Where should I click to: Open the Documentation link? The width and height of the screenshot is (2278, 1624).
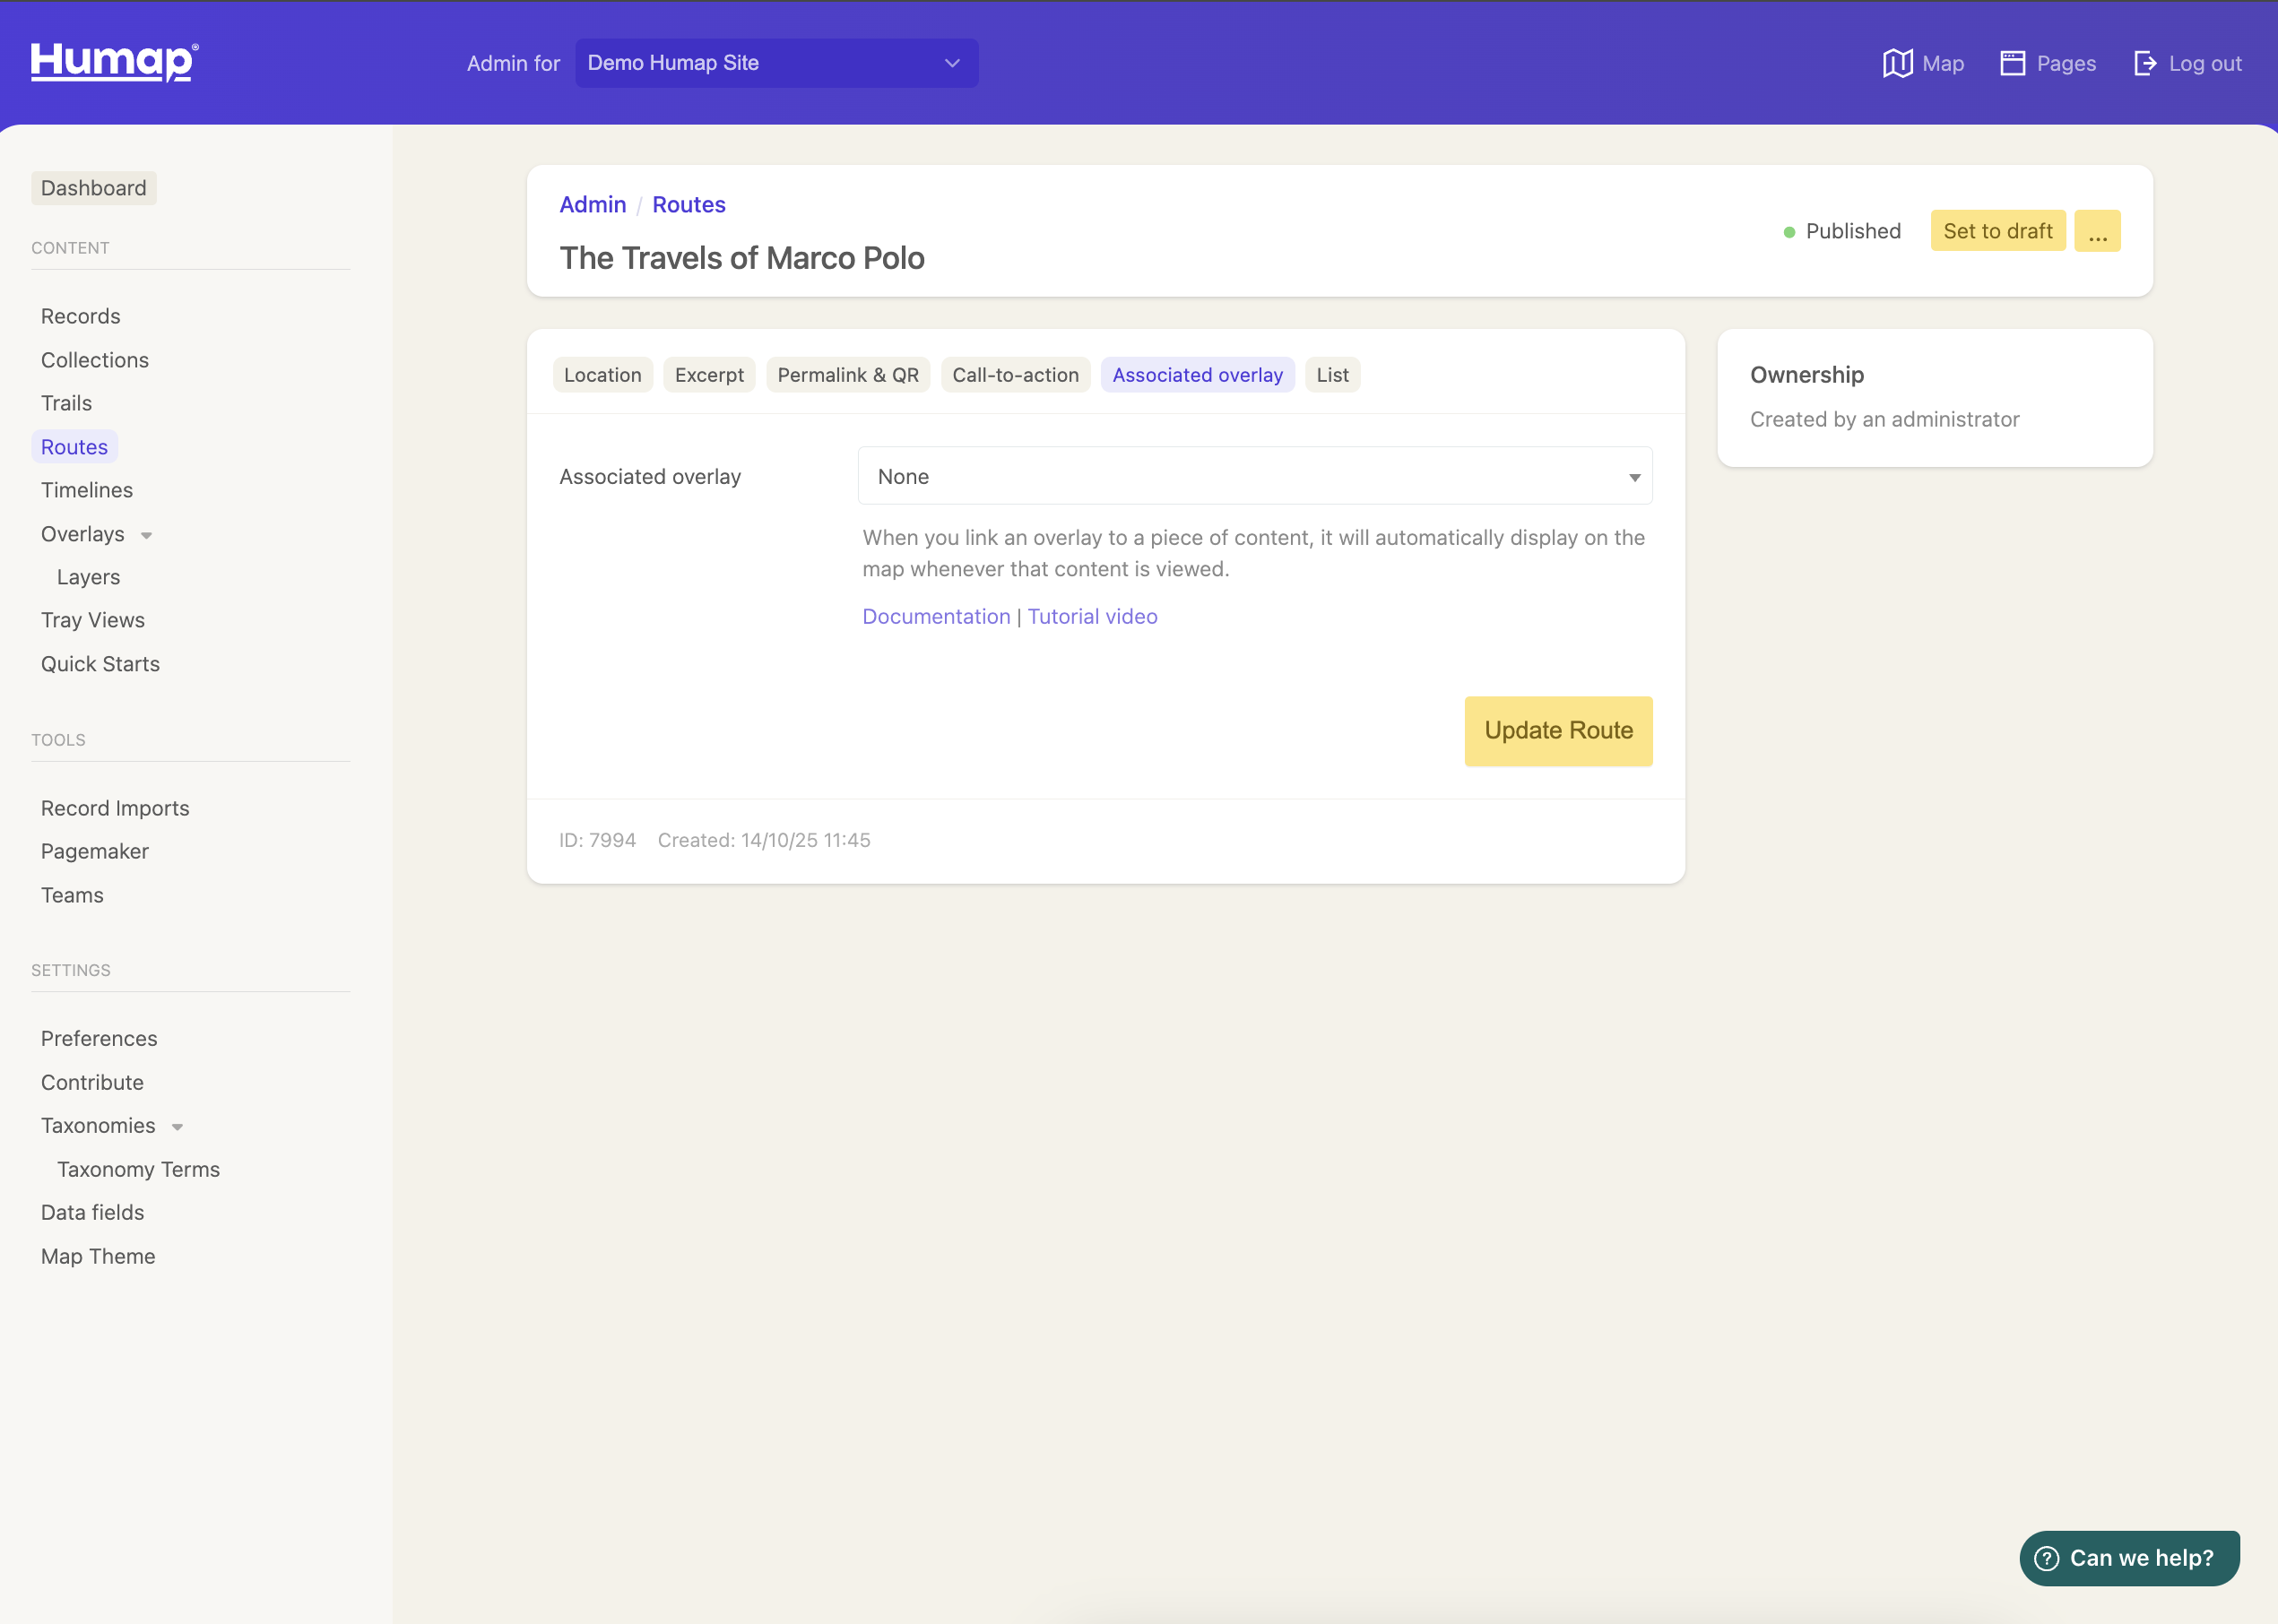[936, 616]
